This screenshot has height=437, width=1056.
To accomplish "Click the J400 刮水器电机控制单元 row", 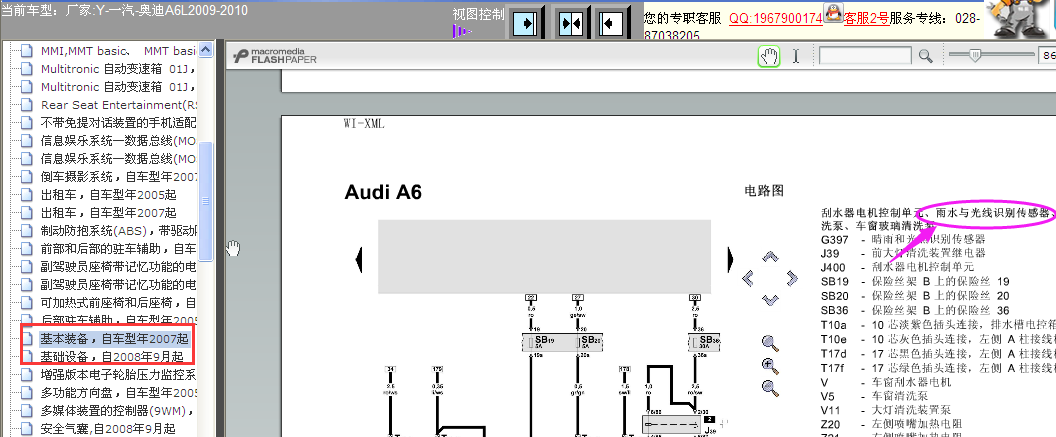I will tap(896, 267).
